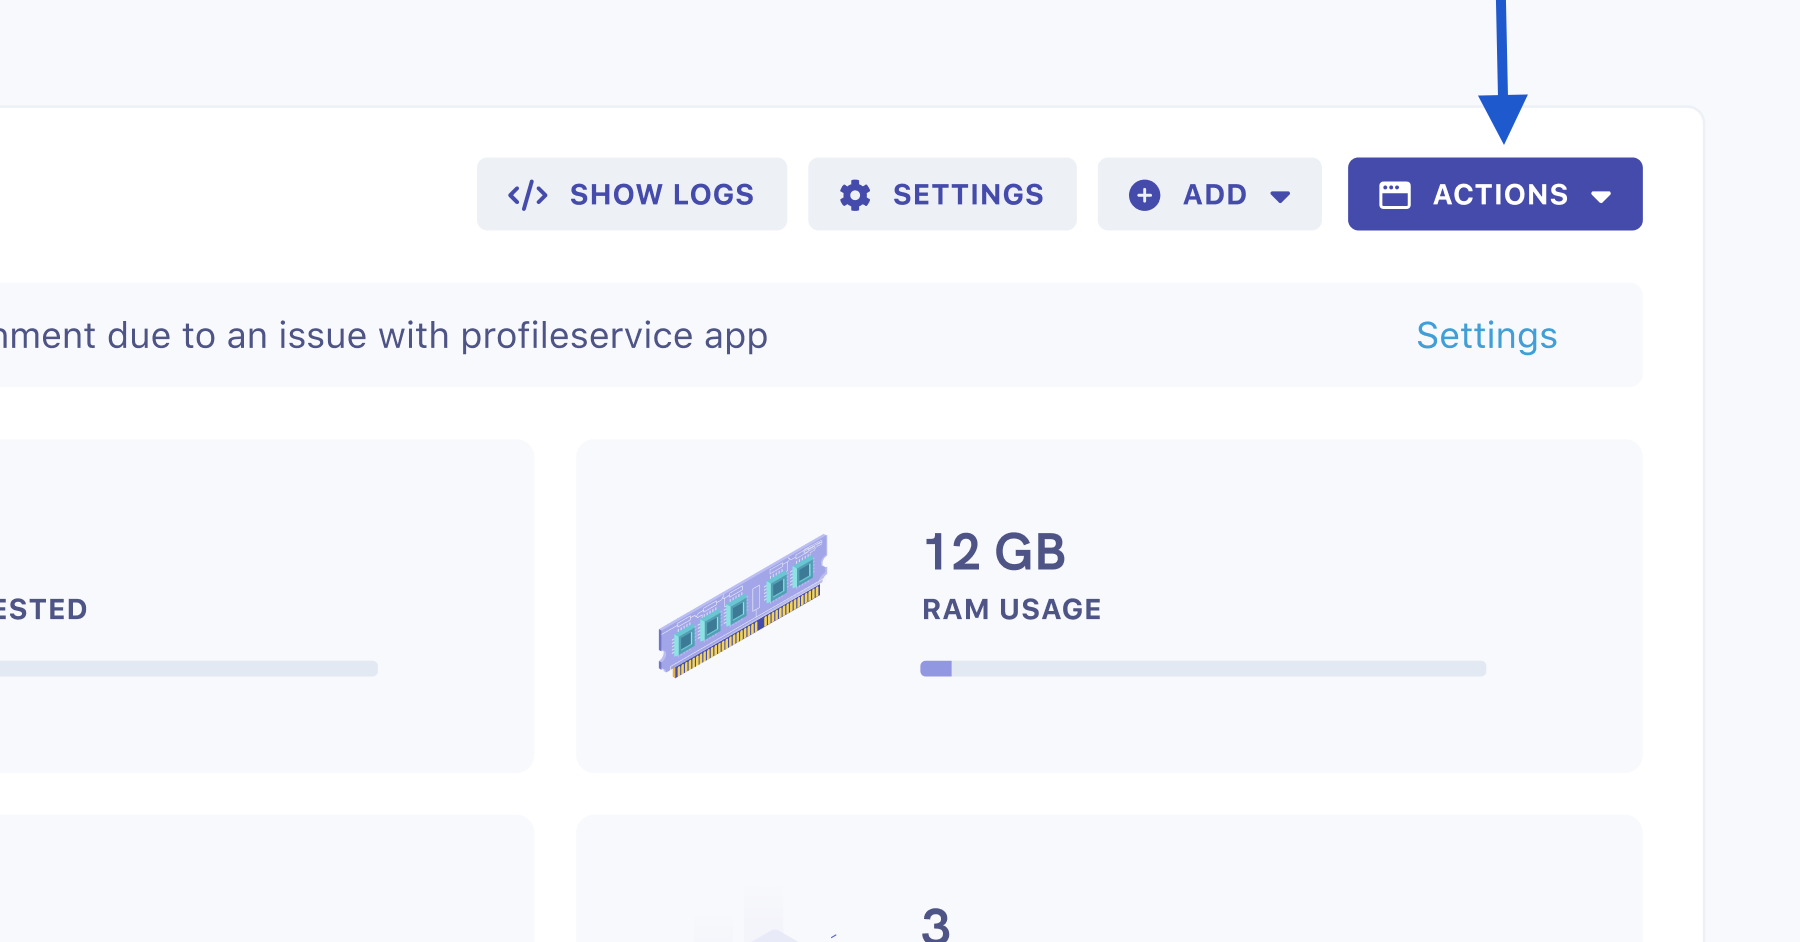Click the window icon in Actions button

click(1395, 194)
